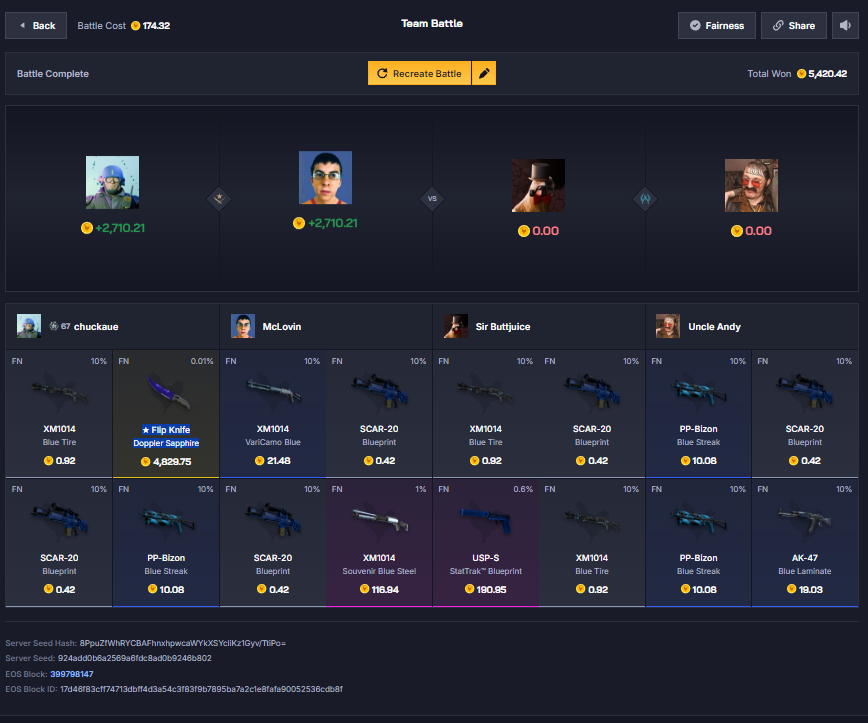Click the Server Seed Hash value

[x=183, y=643]
